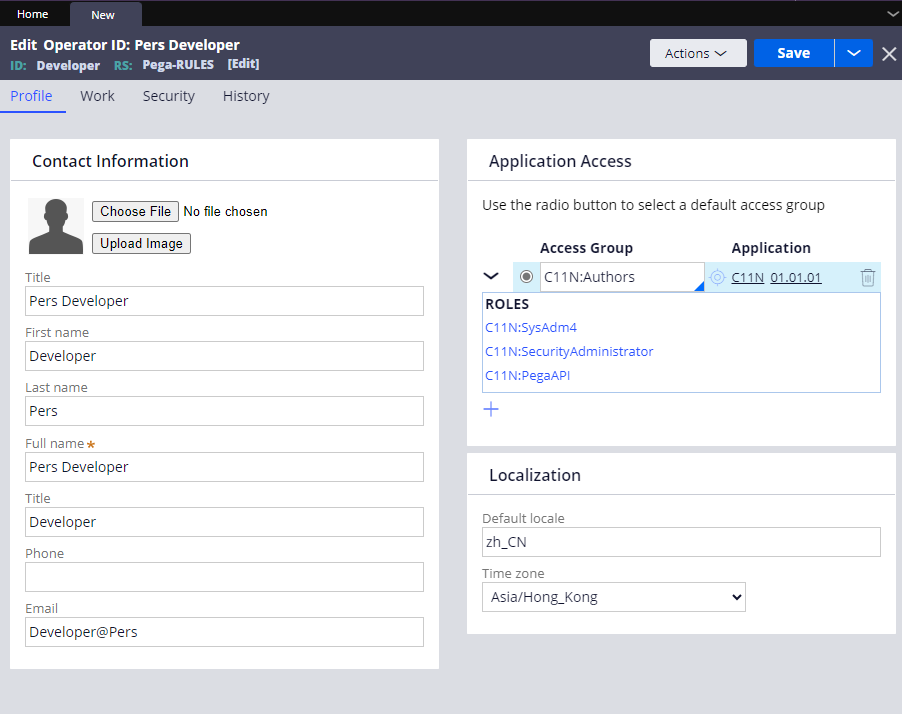Image resolution: width=902 pixels, height=714 pixels.
Task: Select C11N:Authors as default access group
Action: pyautogui.click(x=526, y=277)
